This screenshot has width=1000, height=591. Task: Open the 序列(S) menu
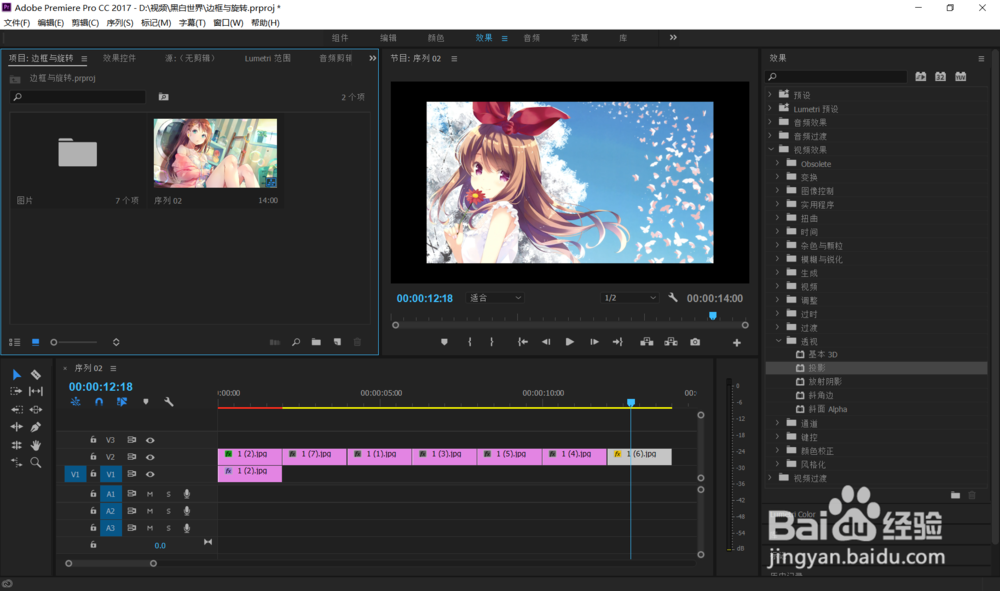(x=120, y=23)
